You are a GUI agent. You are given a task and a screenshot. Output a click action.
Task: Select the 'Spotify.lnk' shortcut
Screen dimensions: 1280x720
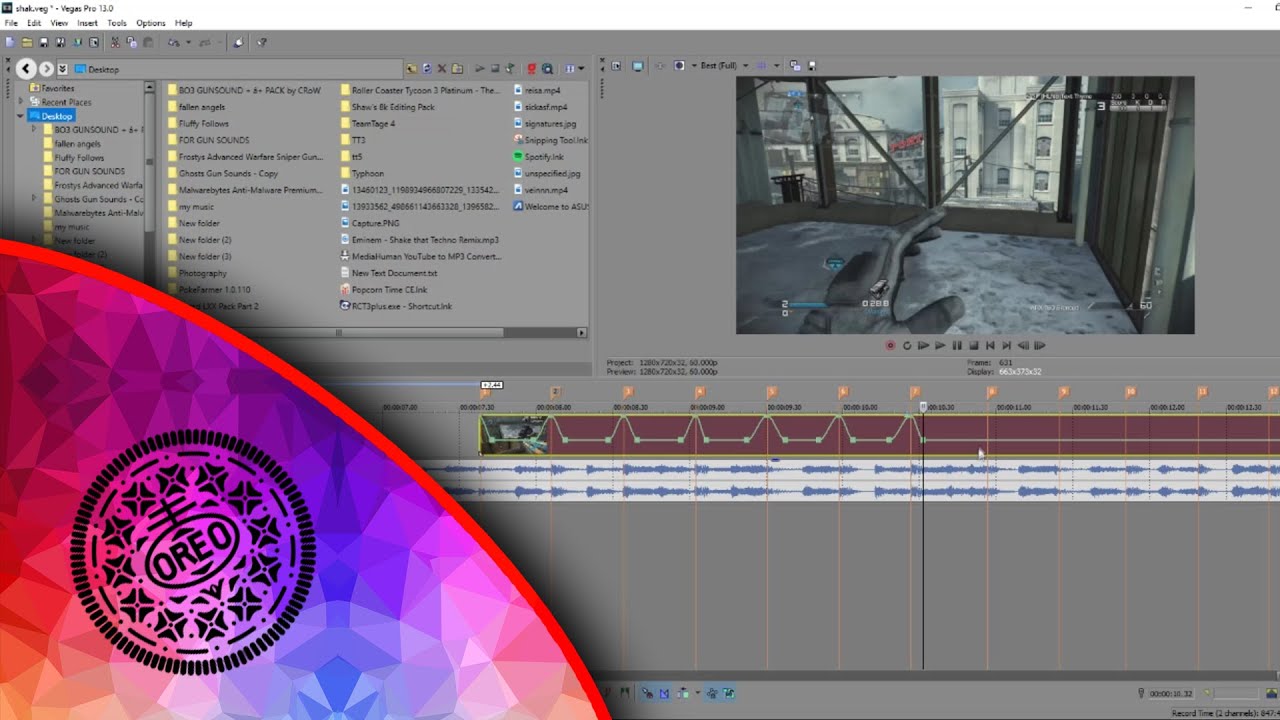539,157
